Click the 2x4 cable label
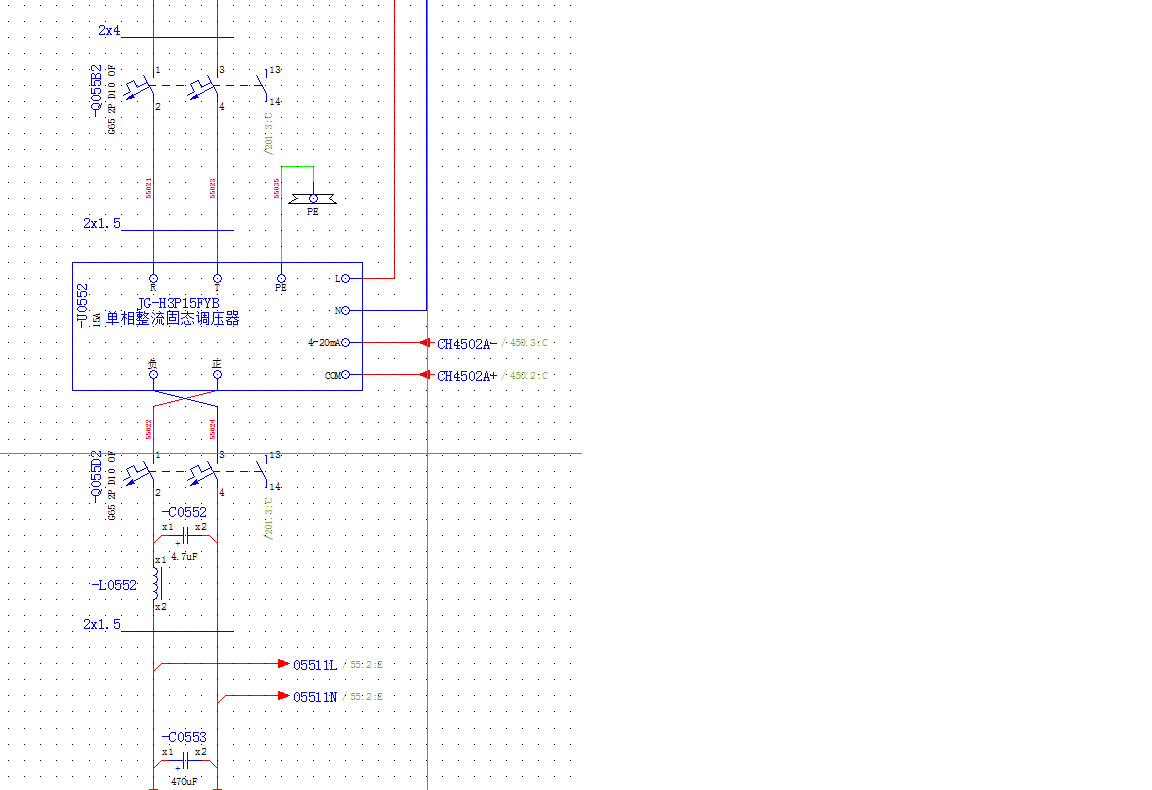This screenshot has height=790, width=1152. click(x=109, y=31)
